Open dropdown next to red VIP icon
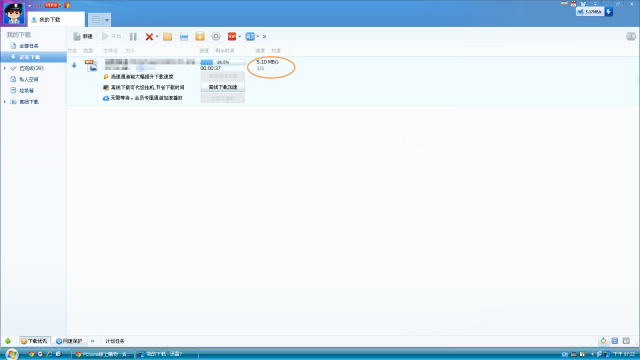The width and height of the screenshot is (640, 360). [x=240, y=37]
